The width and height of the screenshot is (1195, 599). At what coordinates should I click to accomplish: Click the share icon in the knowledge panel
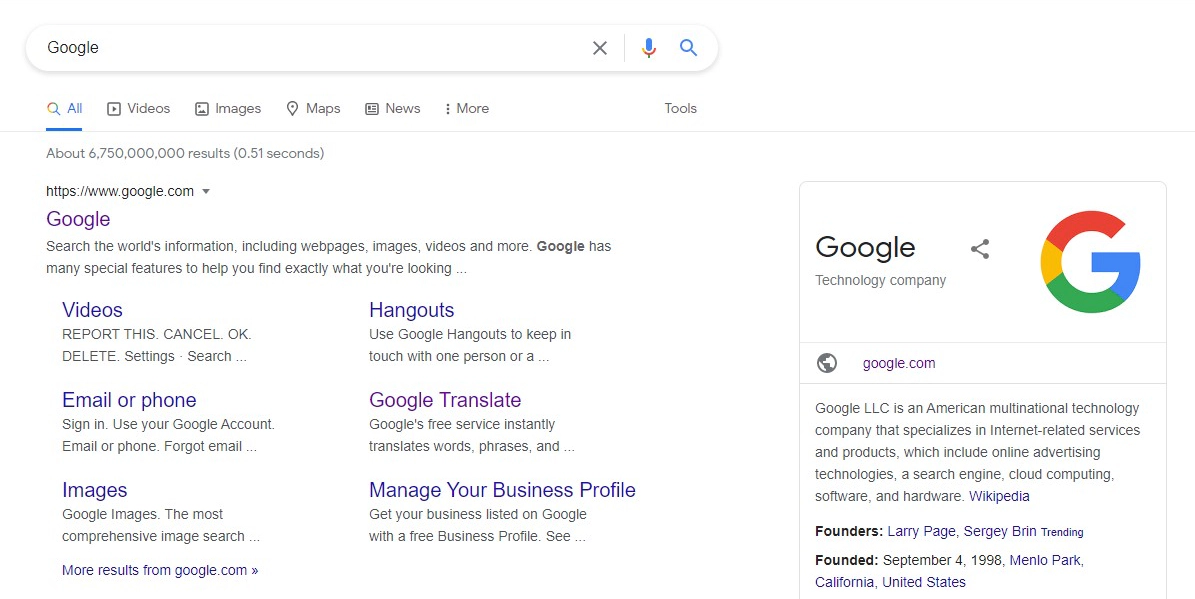coord(979,248)
